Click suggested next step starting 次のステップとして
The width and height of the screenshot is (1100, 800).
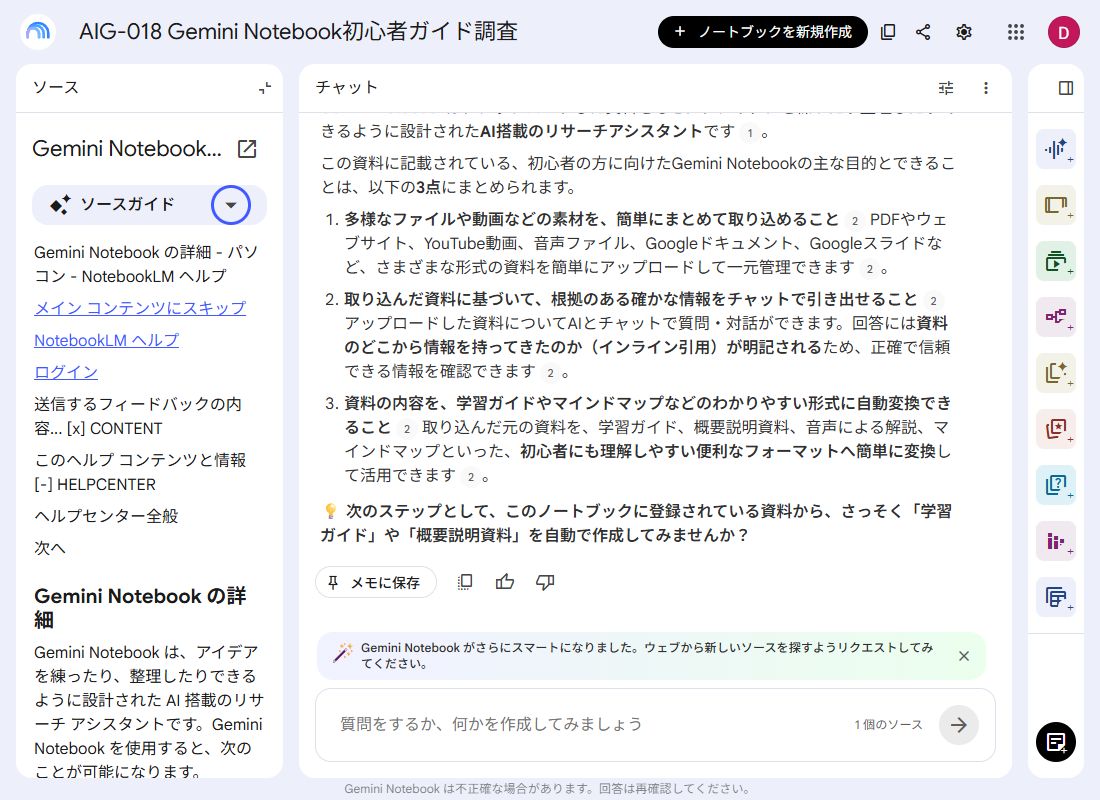636,523
